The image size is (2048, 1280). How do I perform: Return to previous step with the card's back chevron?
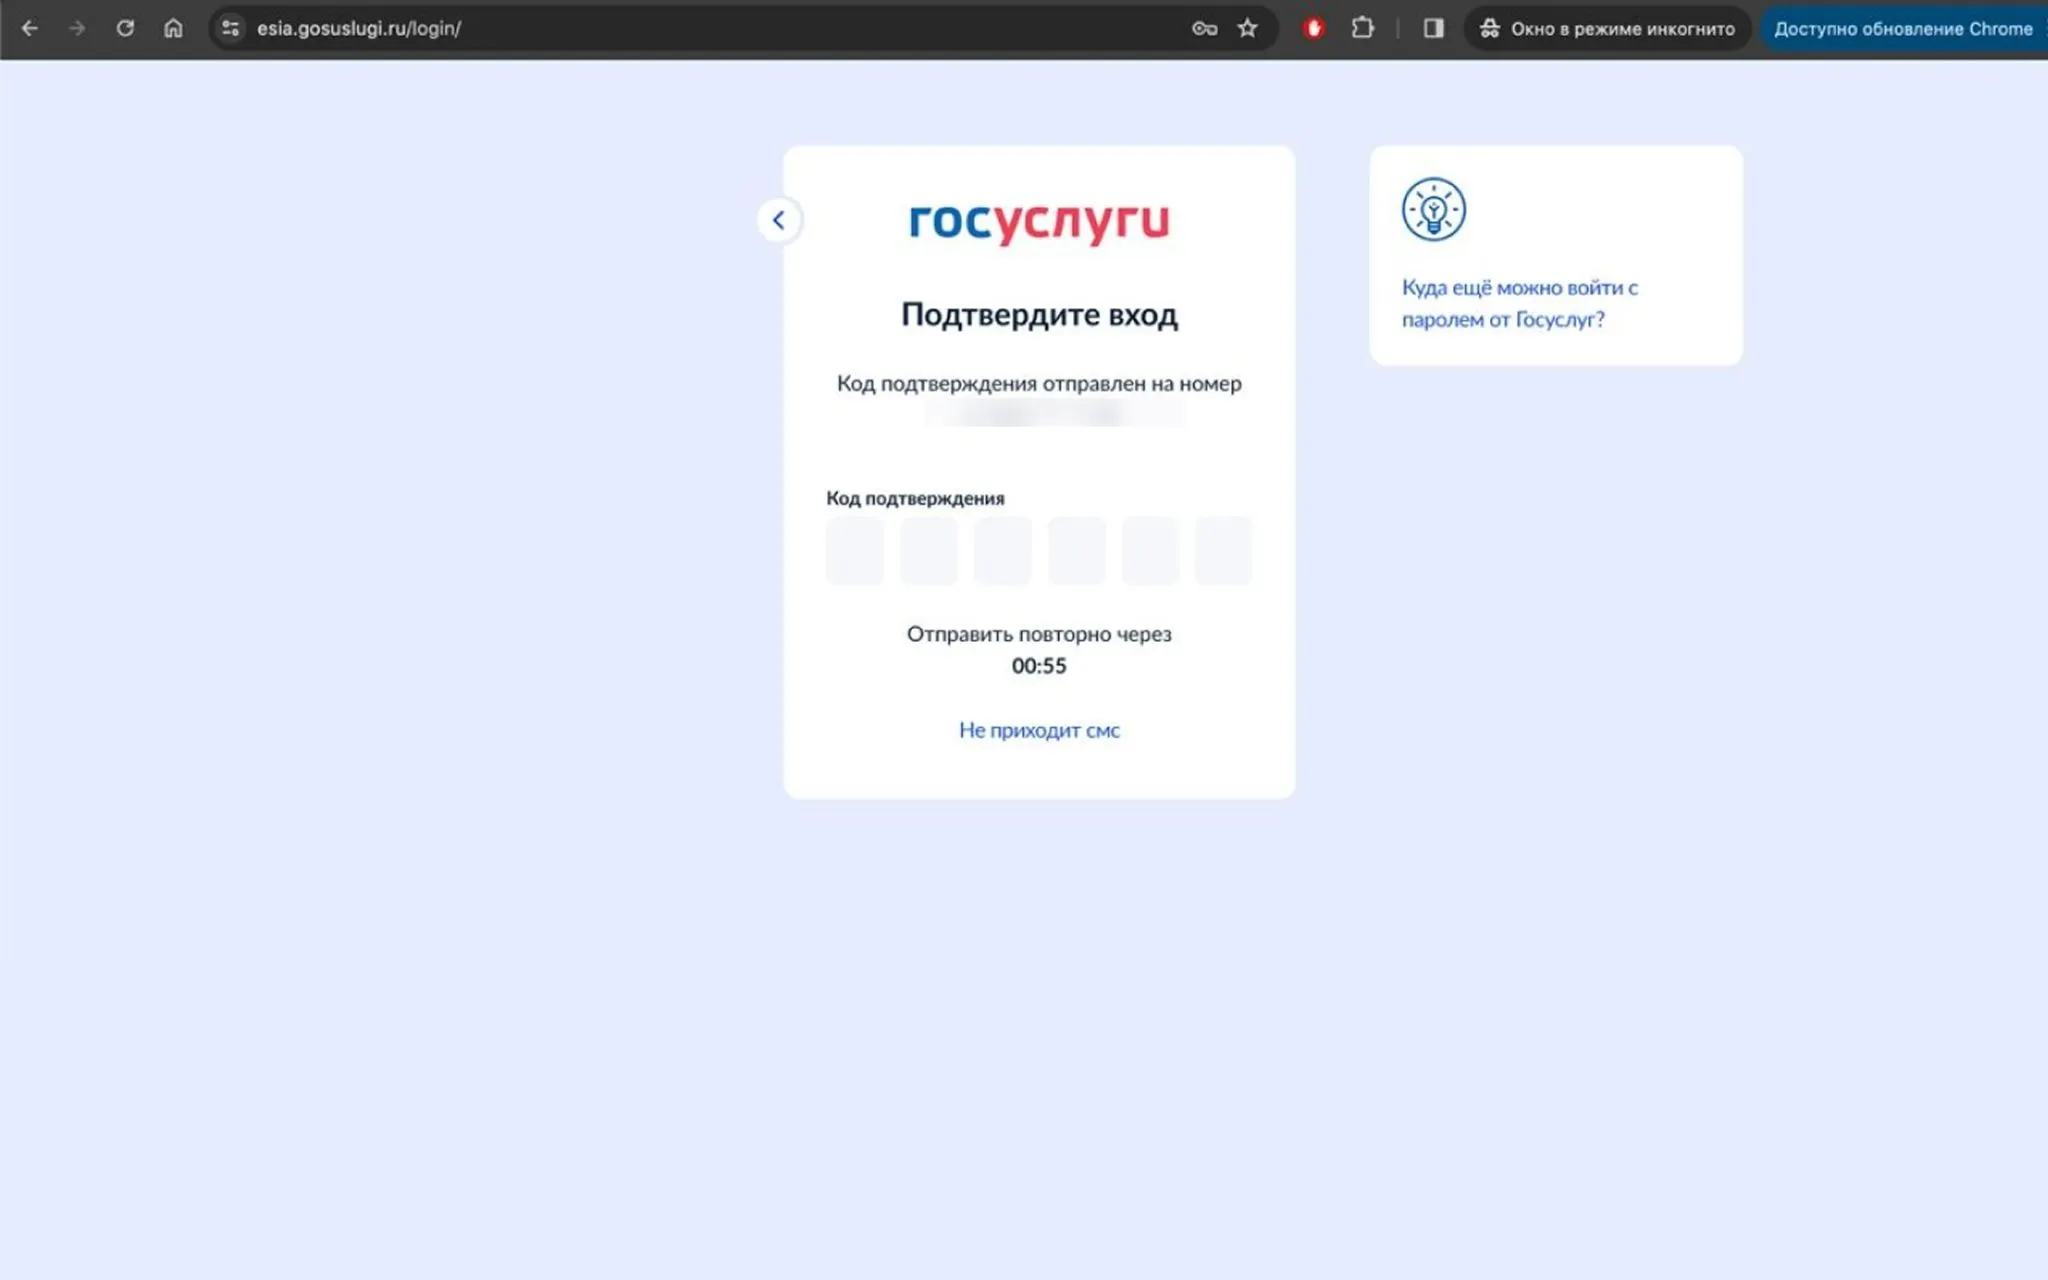[779, 220]
